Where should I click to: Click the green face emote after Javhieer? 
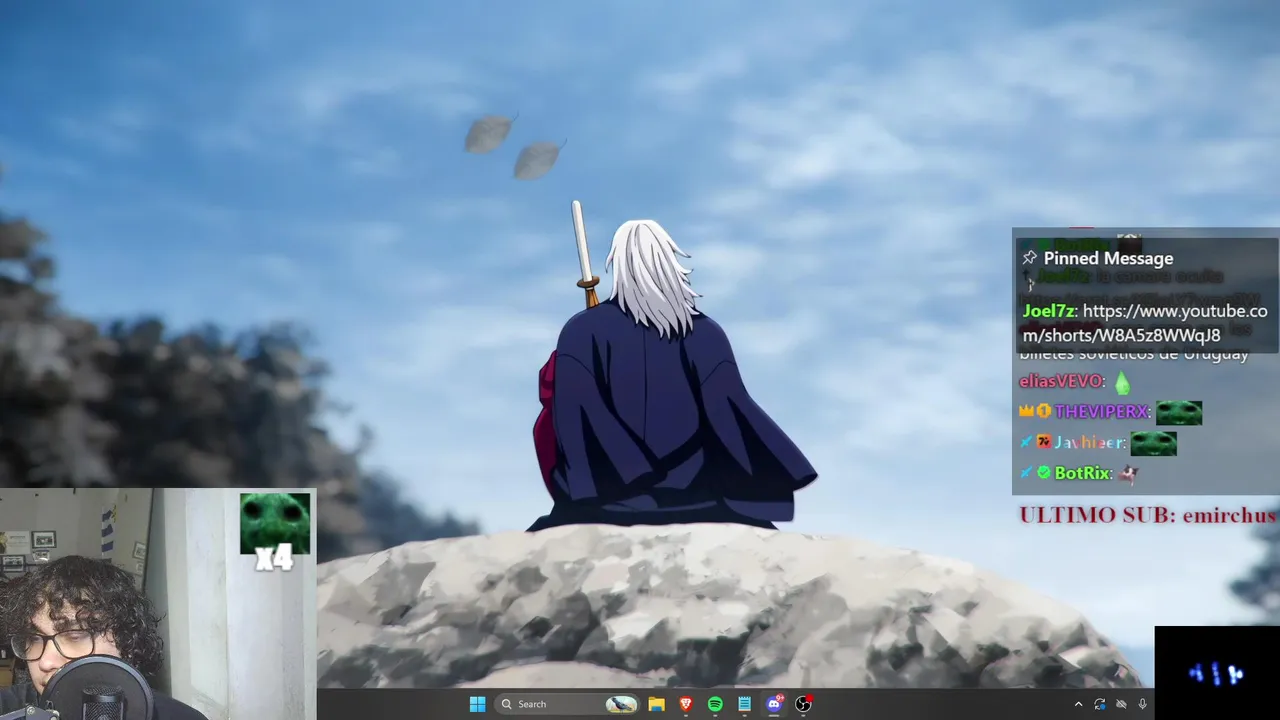[x=1154, y=443]
